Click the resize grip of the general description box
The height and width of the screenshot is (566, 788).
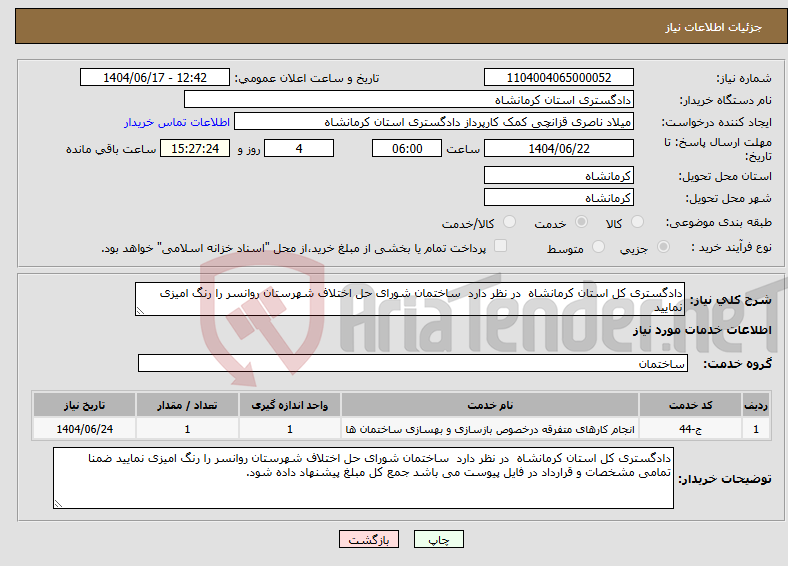pos(140,311)
